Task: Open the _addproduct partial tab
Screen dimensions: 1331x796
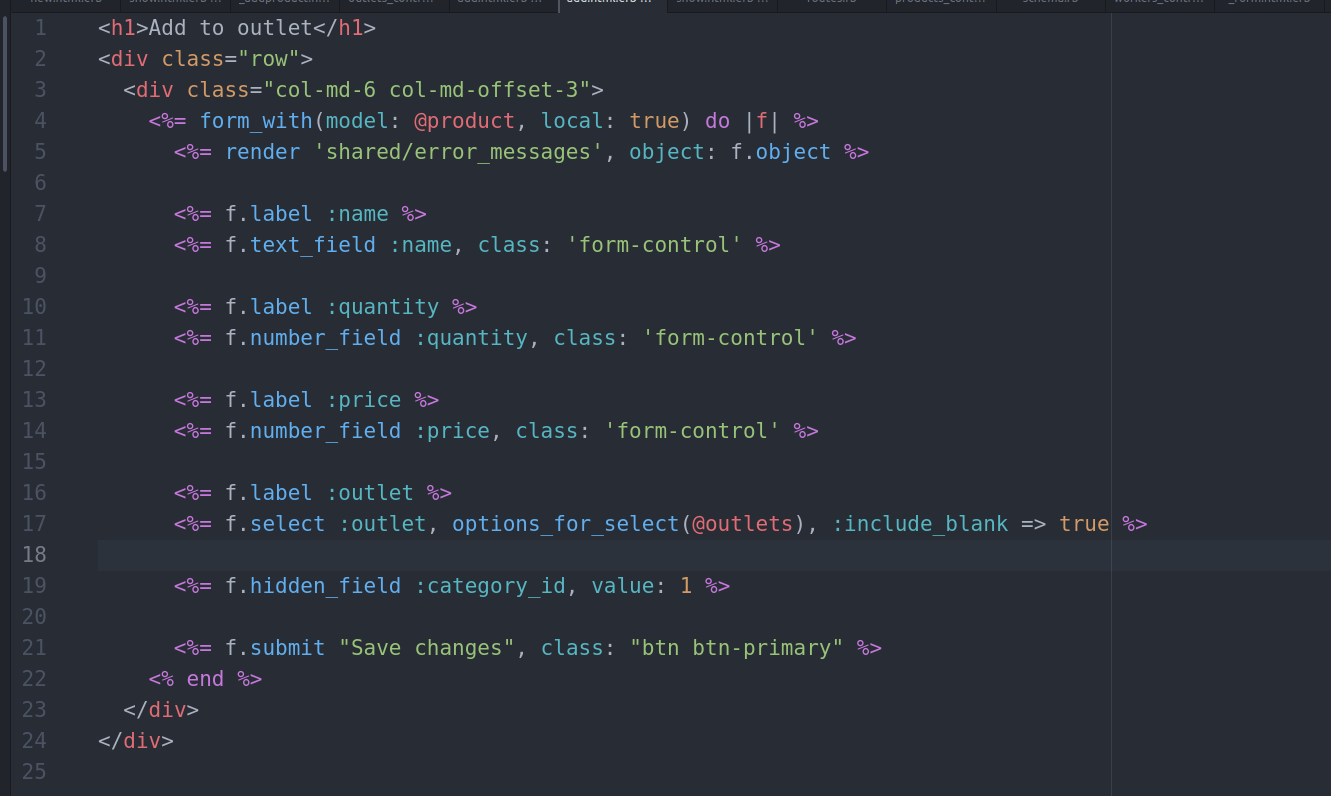Action: [x=285, y=4]
